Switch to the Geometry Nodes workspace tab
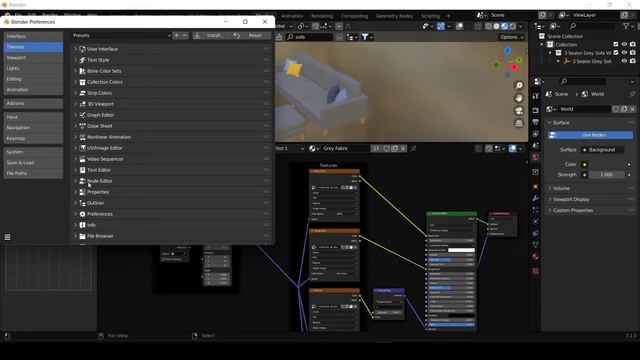Image resolution: width=640 pixels, height=360 pixels. [394, 16]
